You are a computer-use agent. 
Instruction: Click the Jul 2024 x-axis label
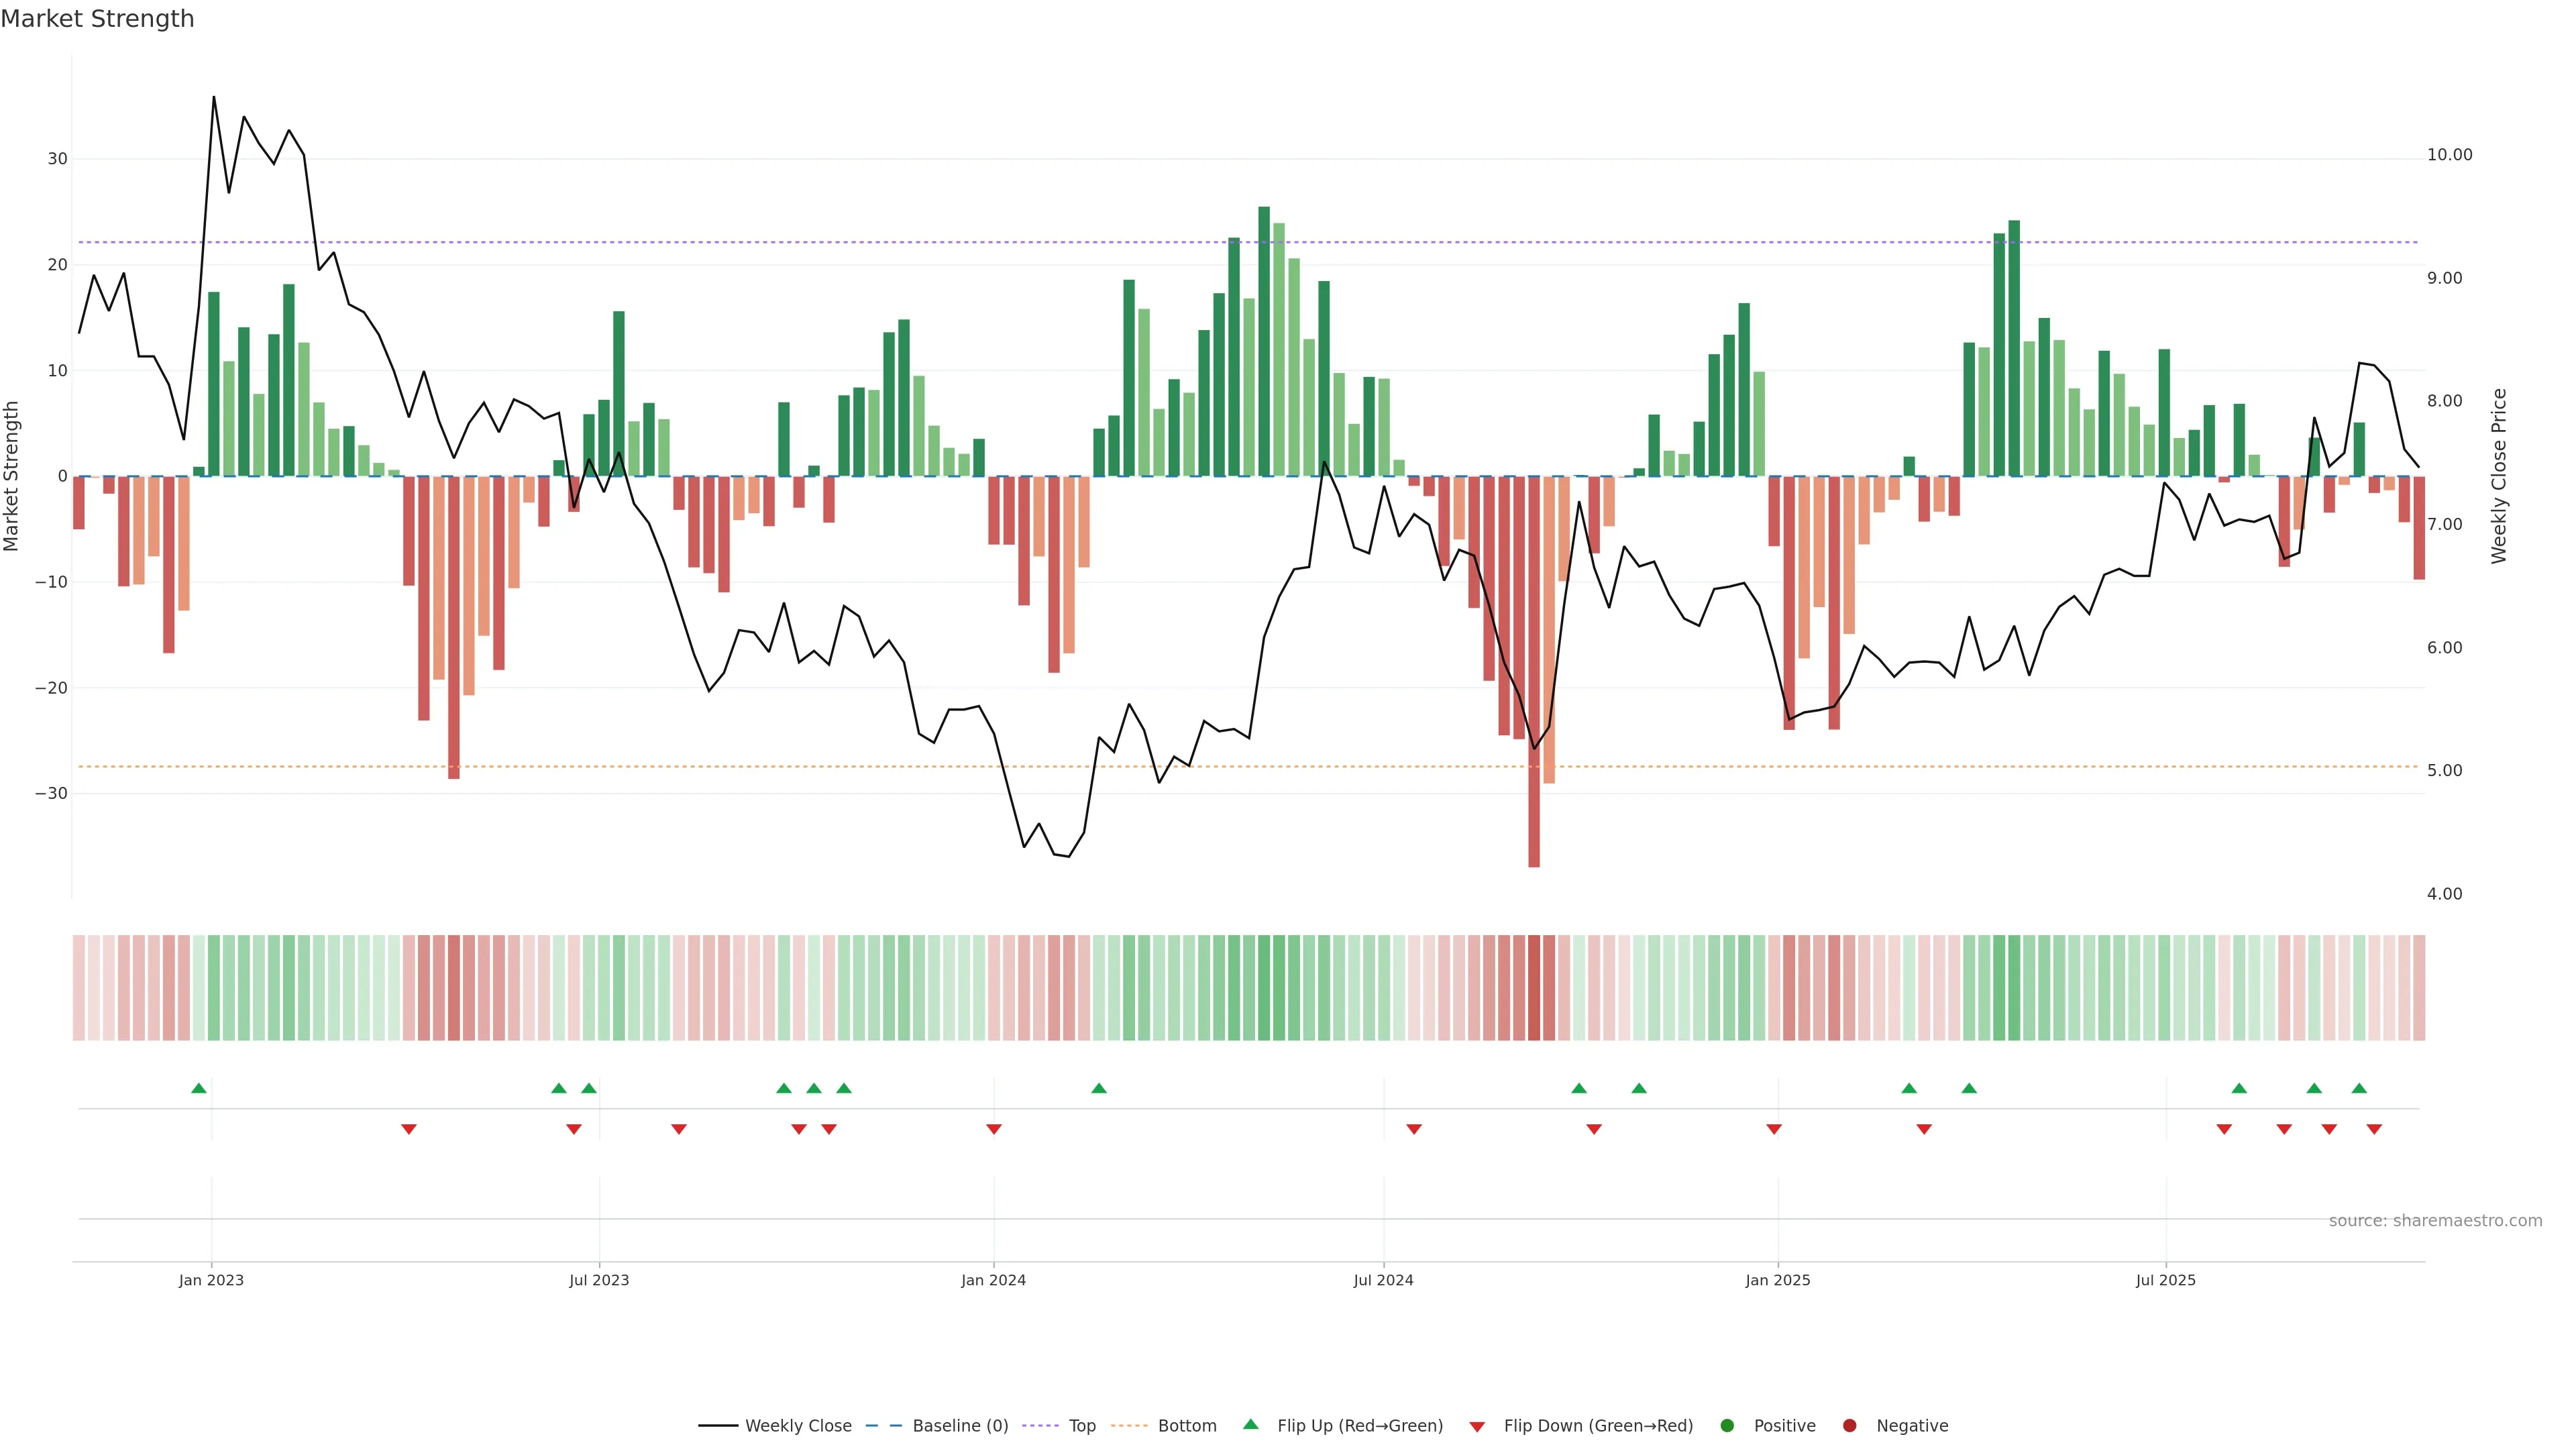(1383, 1280)
